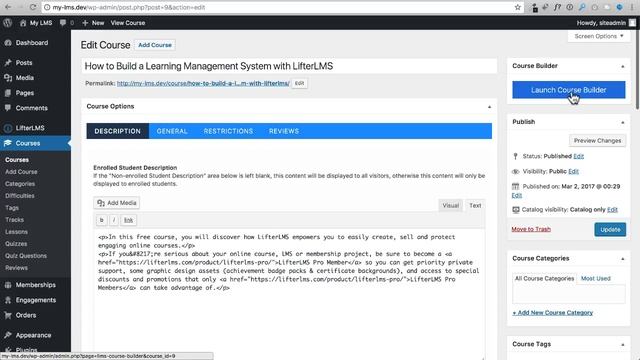Open the Categories submenu link
The width and height of the screenshot is (640, 360).
pyautogui.click(x=20, y=184)
